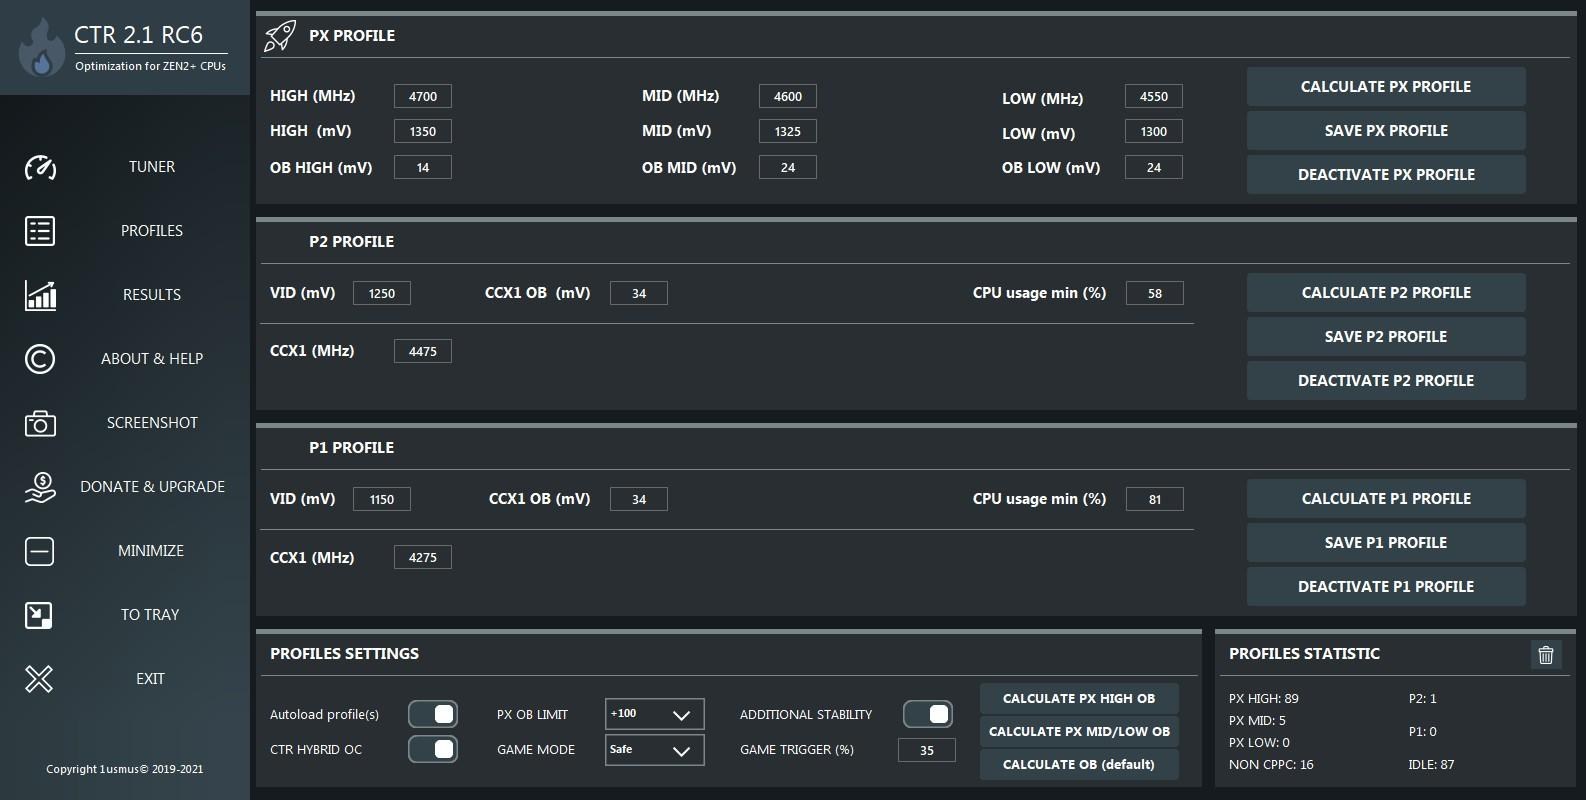The height and width of the screenshot is (800, 1586).
Task: Clear profile statistics with the trash icon
Action: point(1545,654)
